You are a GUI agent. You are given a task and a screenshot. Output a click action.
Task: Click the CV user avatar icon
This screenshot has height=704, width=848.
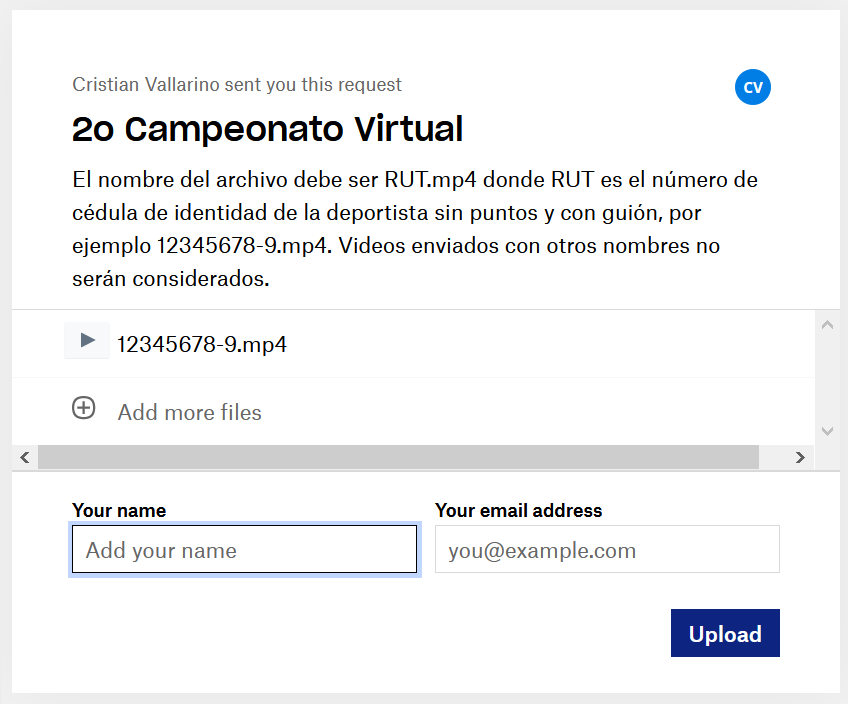point(753,87)
